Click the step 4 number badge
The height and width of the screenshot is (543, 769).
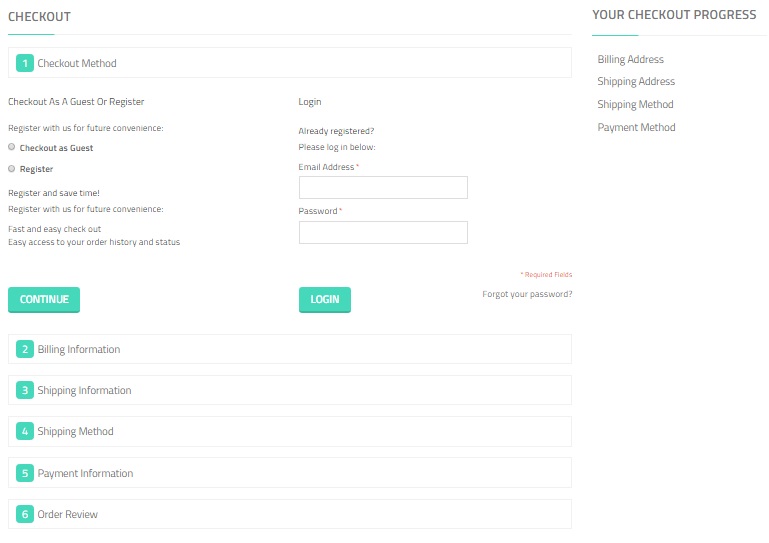click(x=25, y=431)
